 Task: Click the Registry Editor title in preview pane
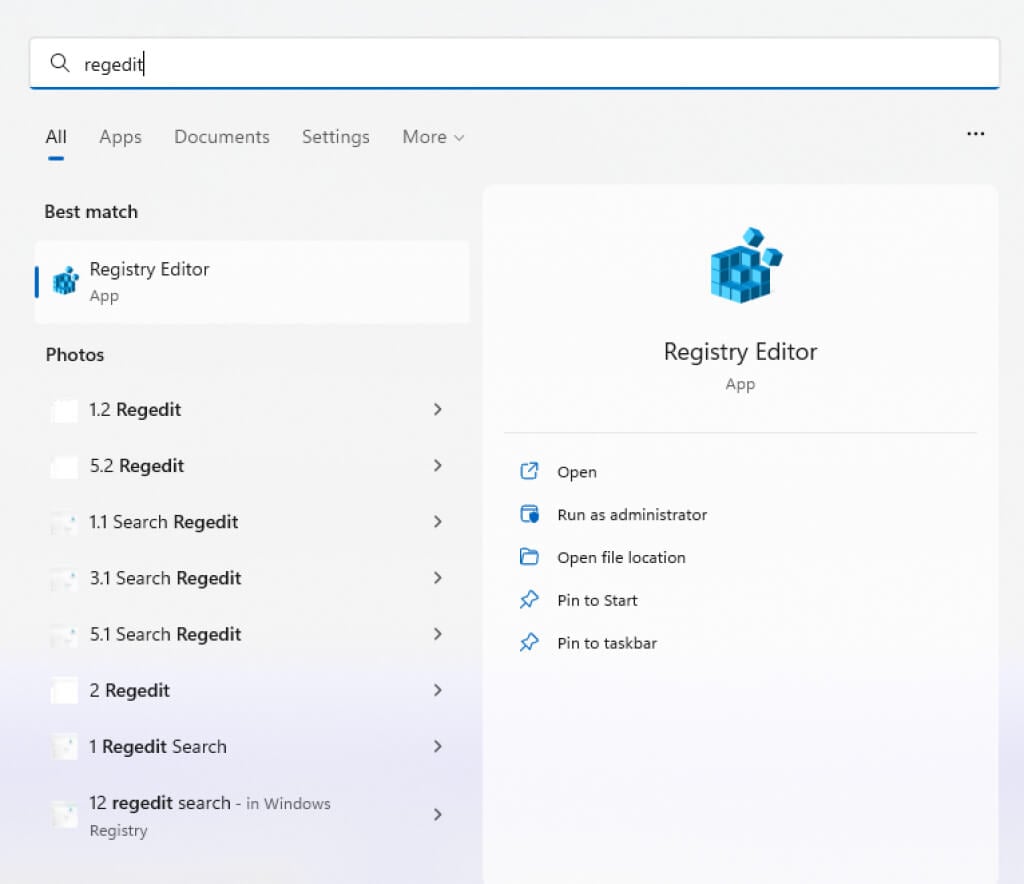pos(740,351)
